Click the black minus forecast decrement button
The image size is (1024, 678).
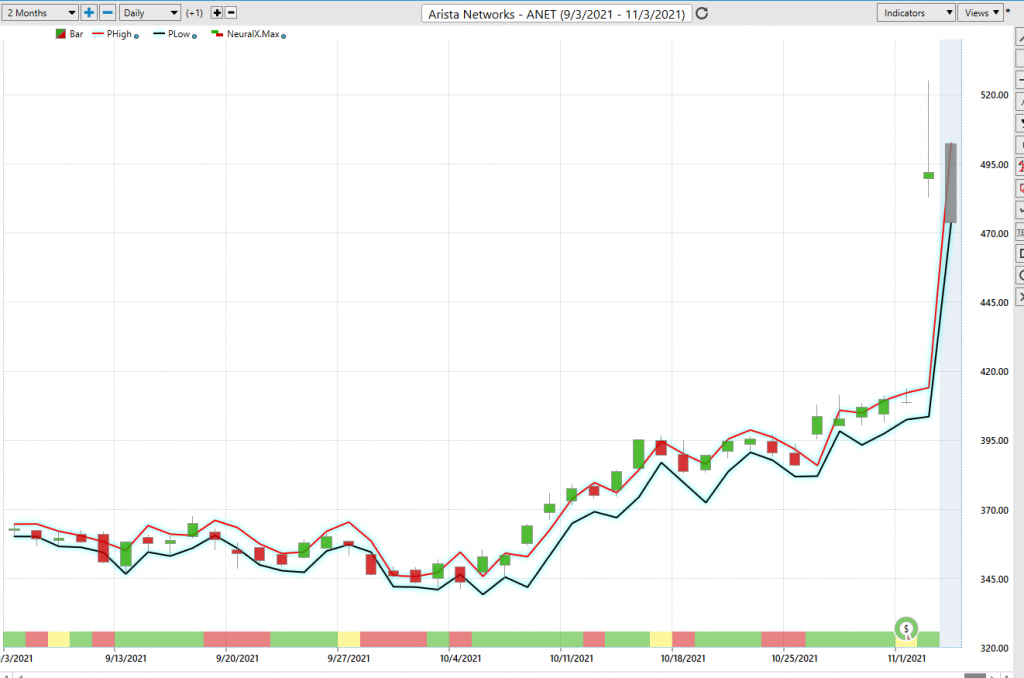tap(231, 13)
